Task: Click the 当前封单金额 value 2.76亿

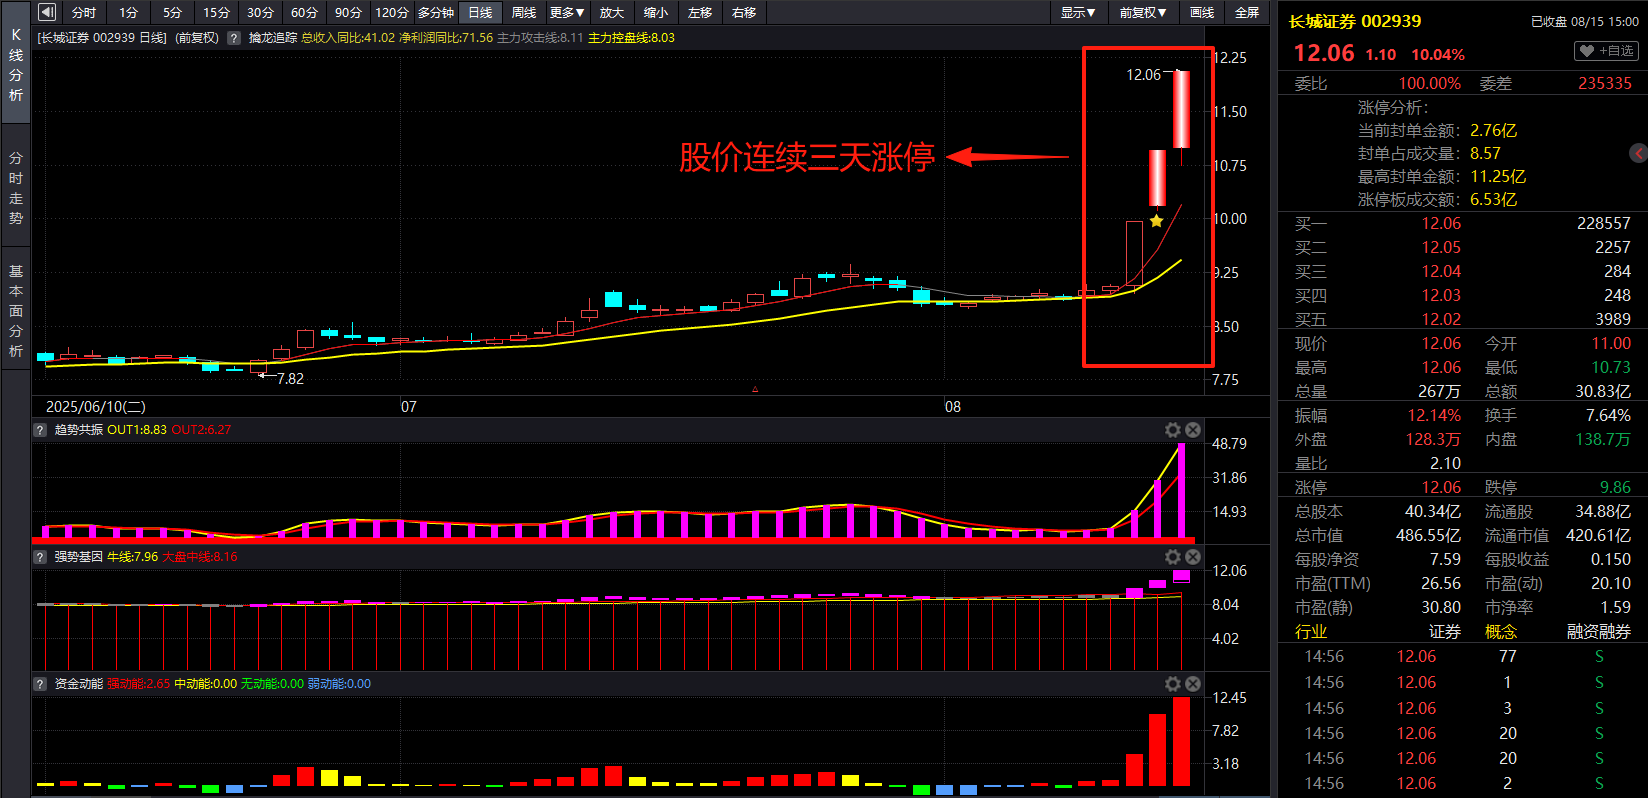Action: (1493, 131)
